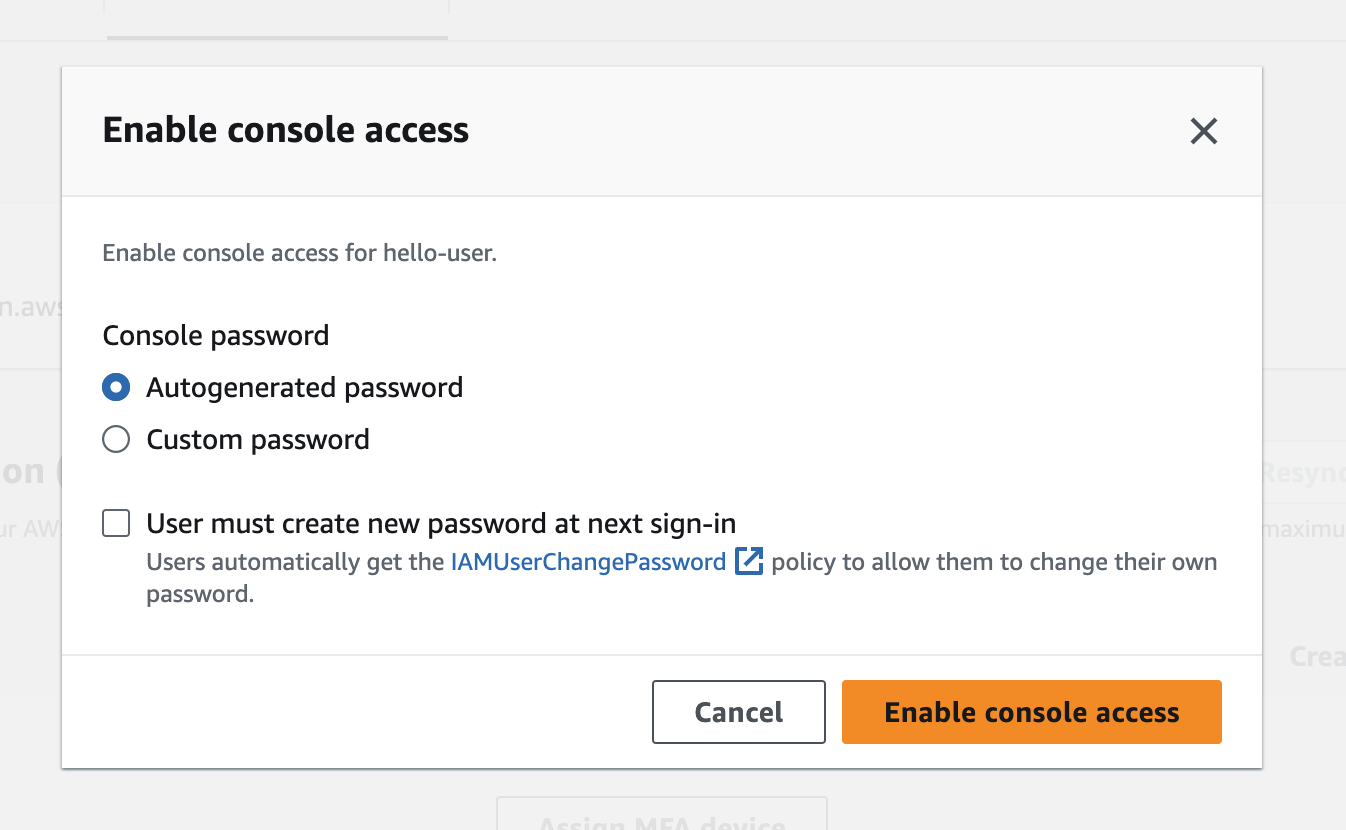Tick the new password at next sign-in checkbox
This screenshot has height=830, width=1346.
116,523
